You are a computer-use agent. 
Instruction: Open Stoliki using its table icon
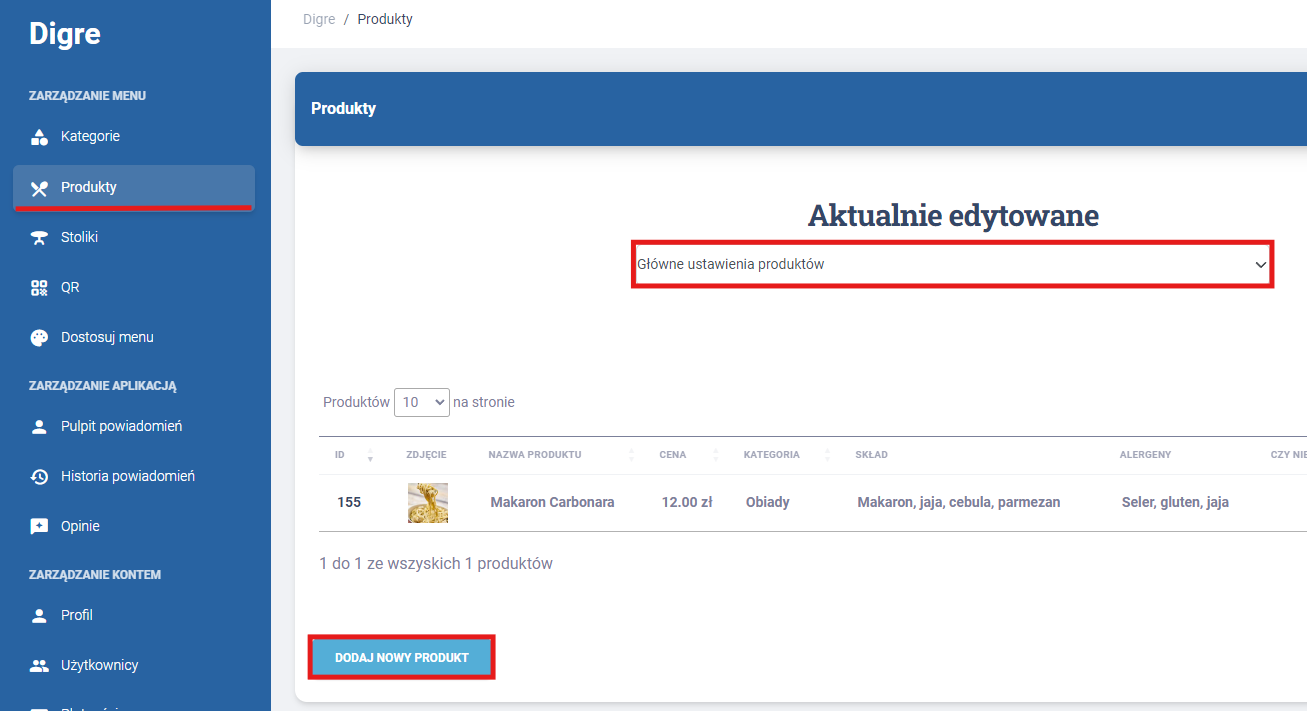pyautogui.click(x=39, y=237)
